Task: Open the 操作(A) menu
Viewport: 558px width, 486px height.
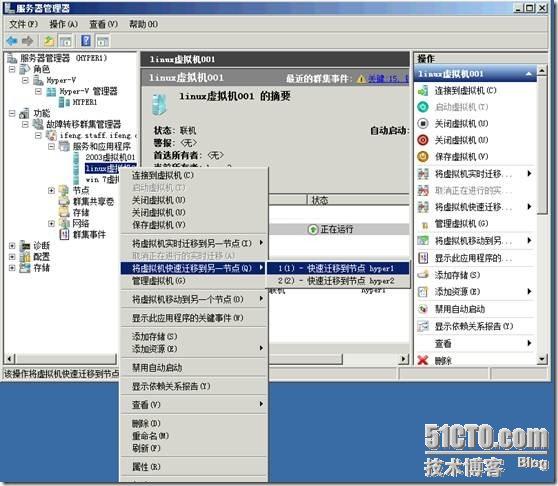Action: coord(63,24)
